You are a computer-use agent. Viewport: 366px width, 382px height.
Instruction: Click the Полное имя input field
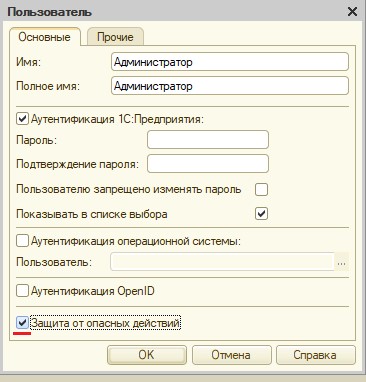point(230,86)
